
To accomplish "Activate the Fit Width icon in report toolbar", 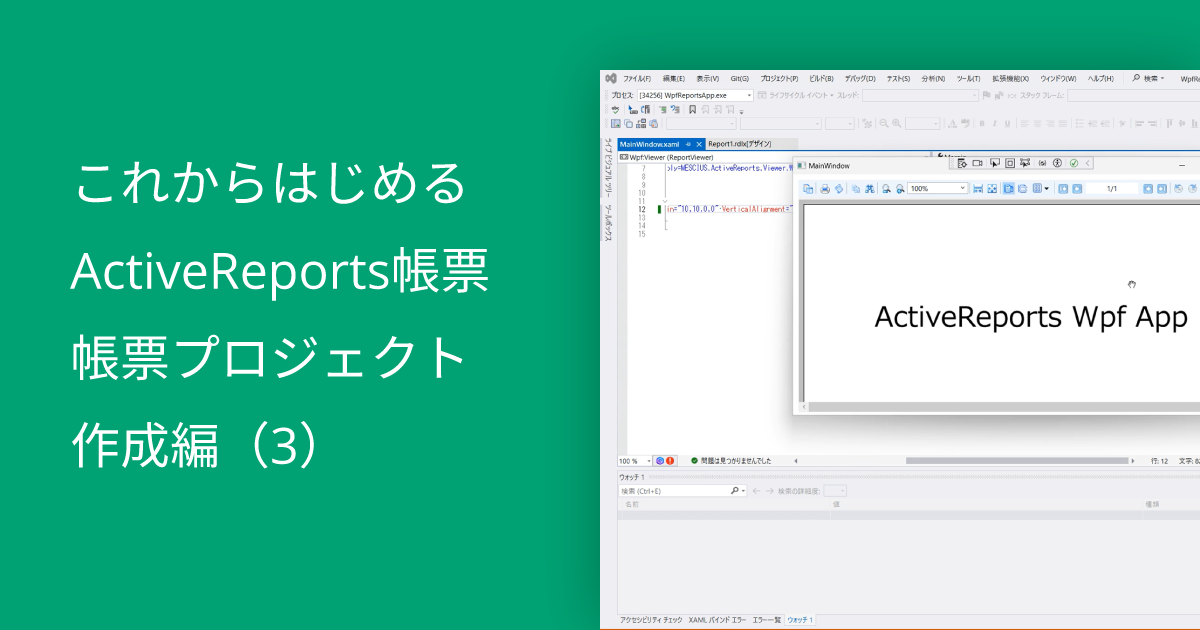I will [976, 189].
